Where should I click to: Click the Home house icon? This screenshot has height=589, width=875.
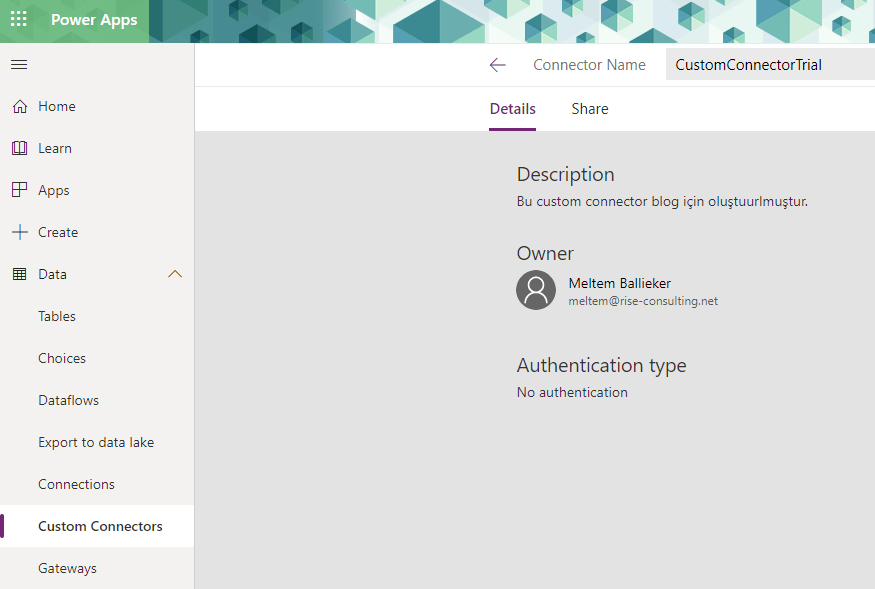coord(20,106)
